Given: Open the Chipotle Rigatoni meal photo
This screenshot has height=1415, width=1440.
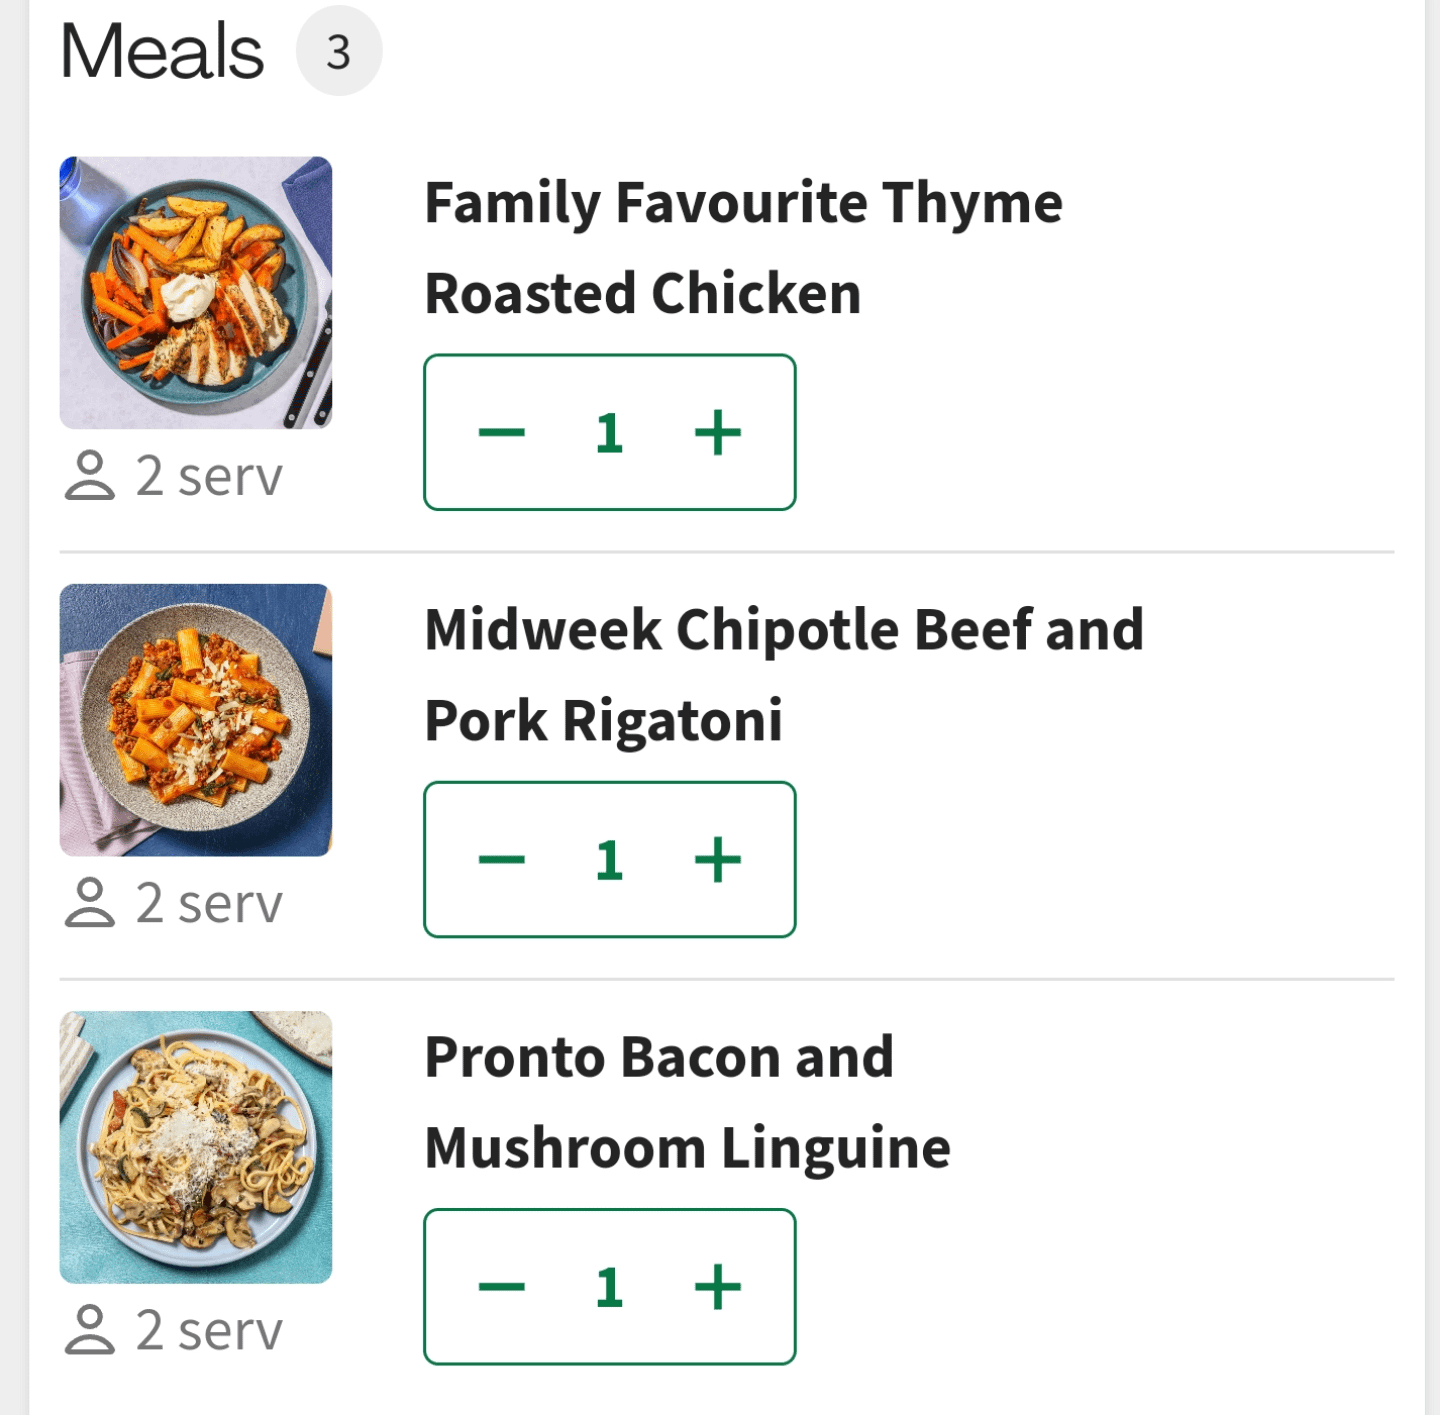Looking at the screenshot, I should pyautogui.click(x=196, y=720).
